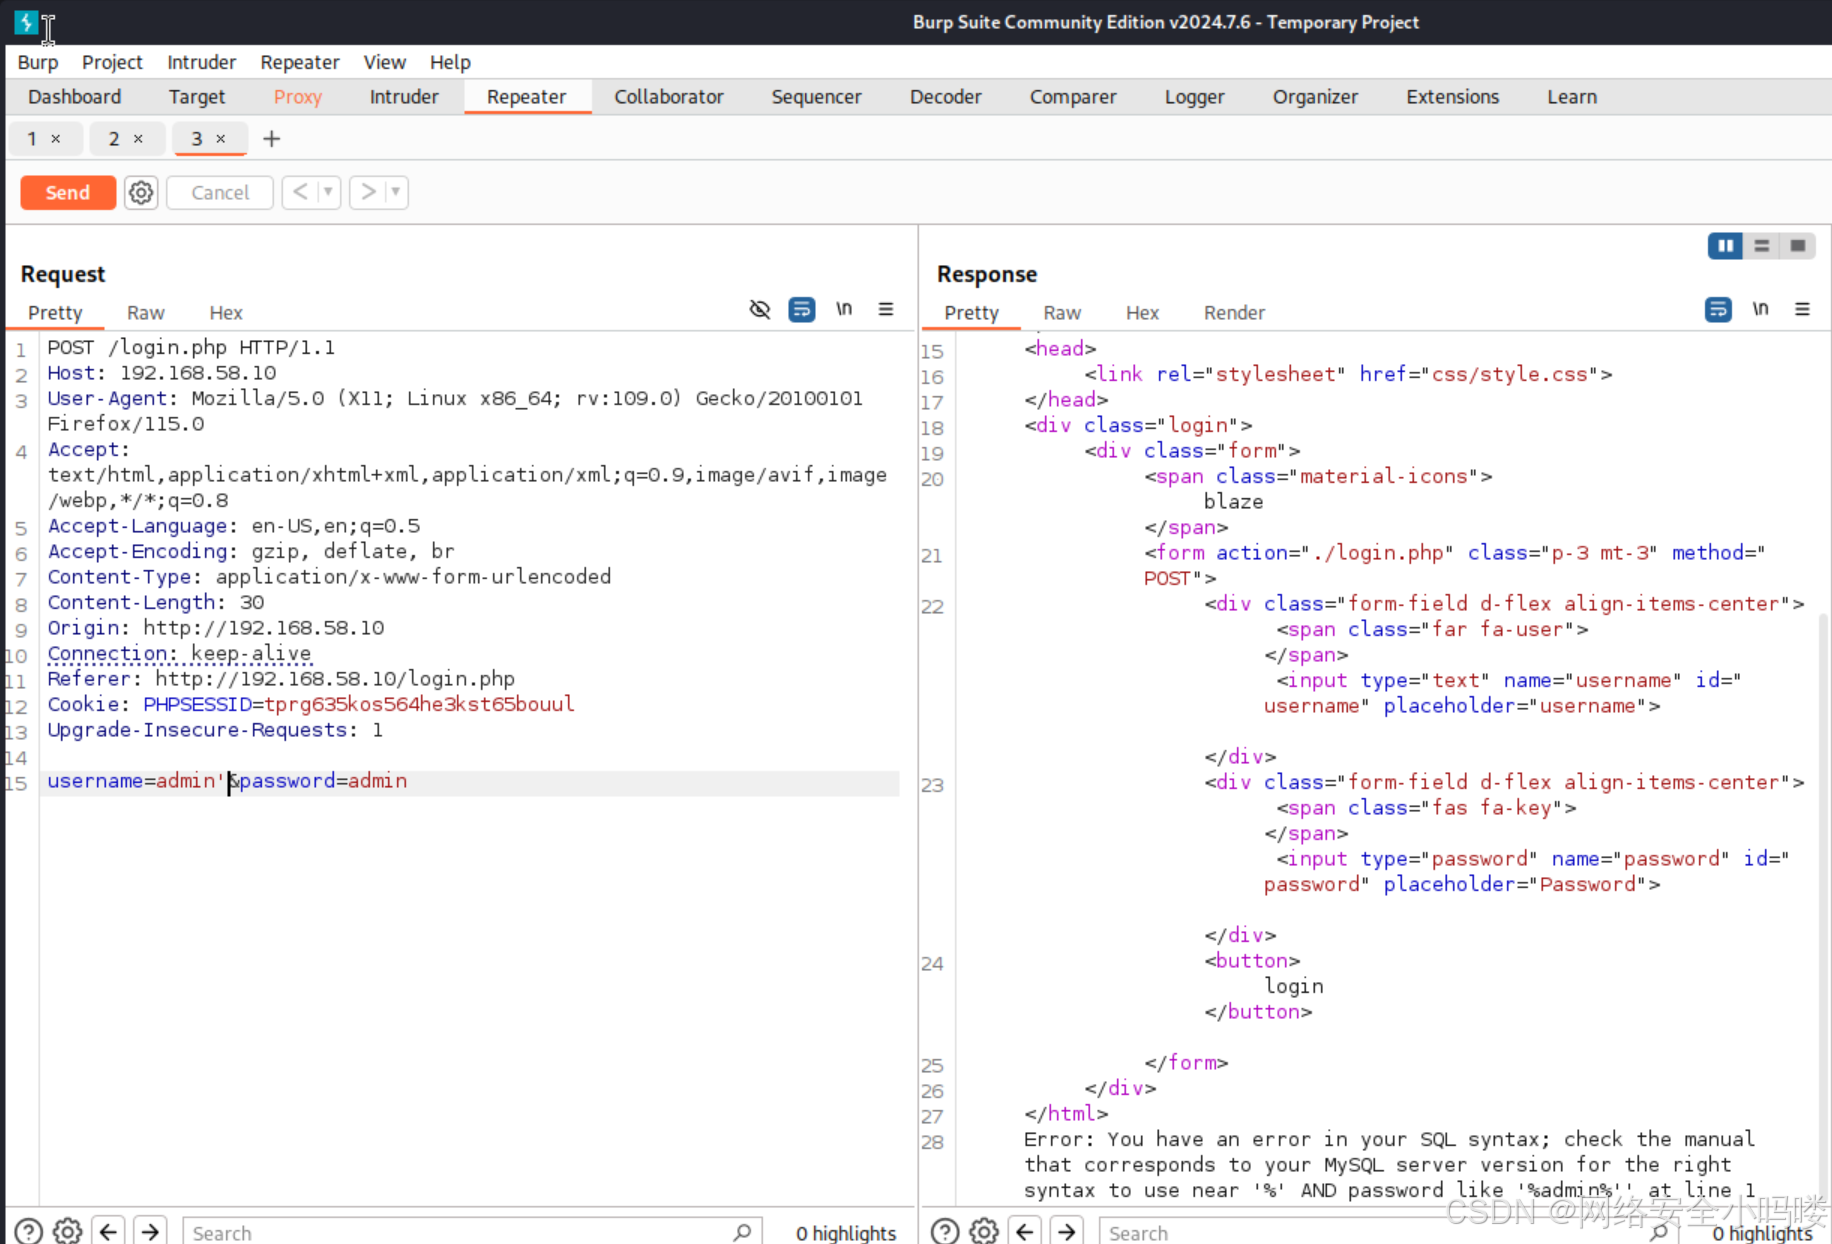
Task: Switch to the Organizer tab
Action: tap(1315, 97)
